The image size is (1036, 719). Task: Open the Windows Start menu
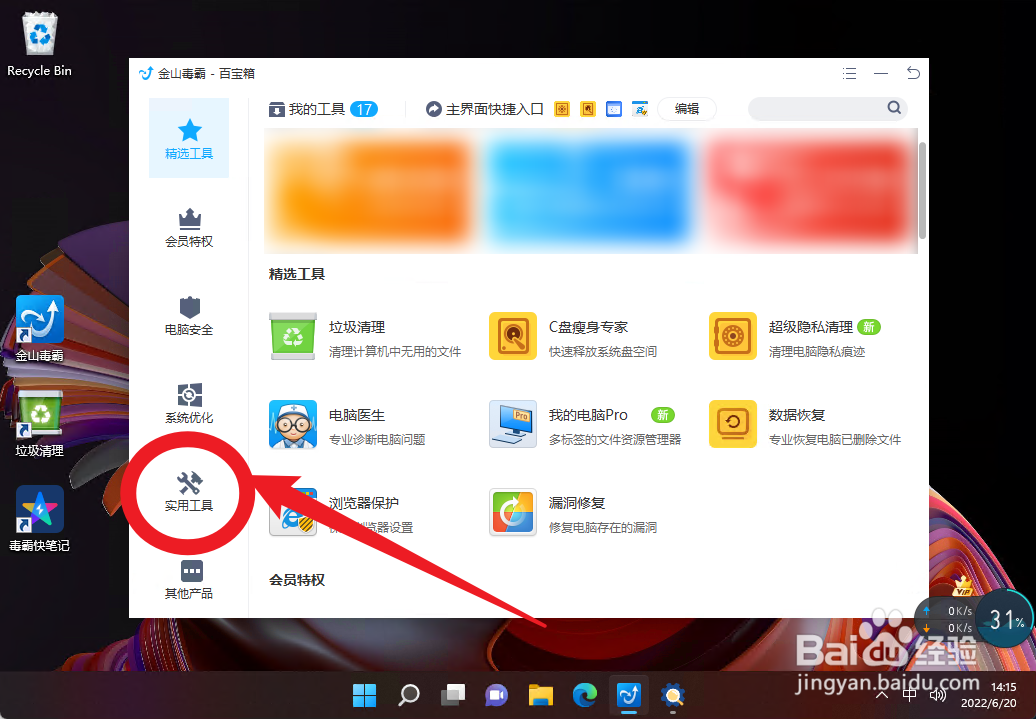click(x=364, y=695)
